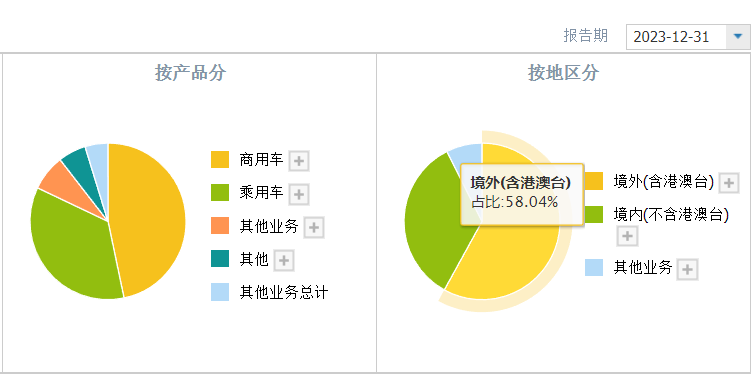756x377 pixels.
Task: Click the green 乘用车 legend swatch
Action: (x=220, y=192)
